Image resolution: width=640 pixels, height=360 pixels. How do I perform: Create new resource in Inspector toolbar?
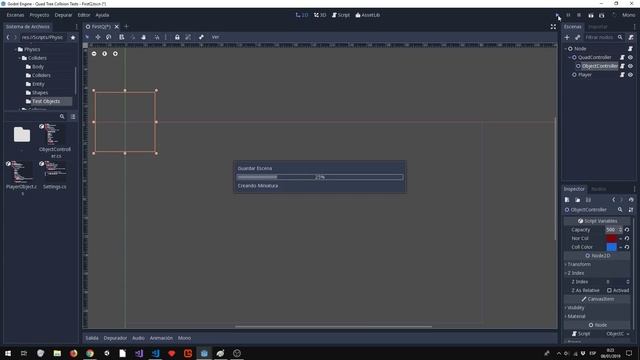(567, 200)
